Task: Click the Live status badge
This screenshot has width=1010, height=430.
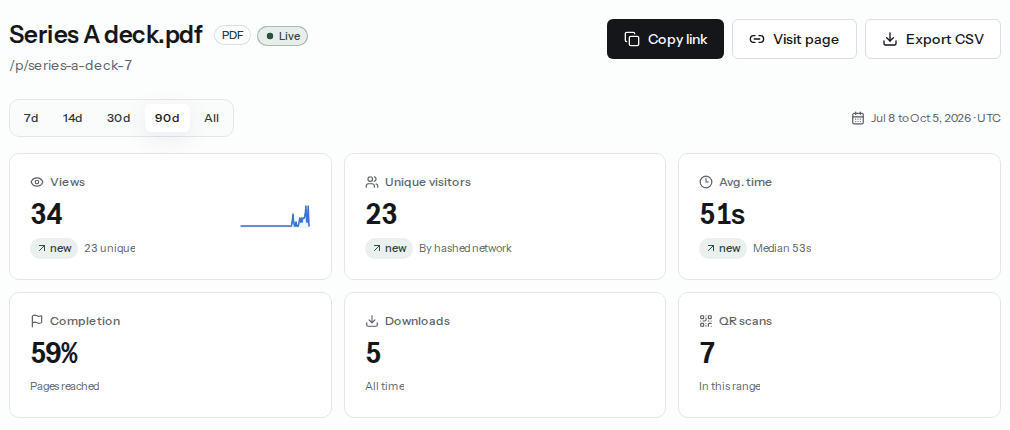Action: point(283,36)
